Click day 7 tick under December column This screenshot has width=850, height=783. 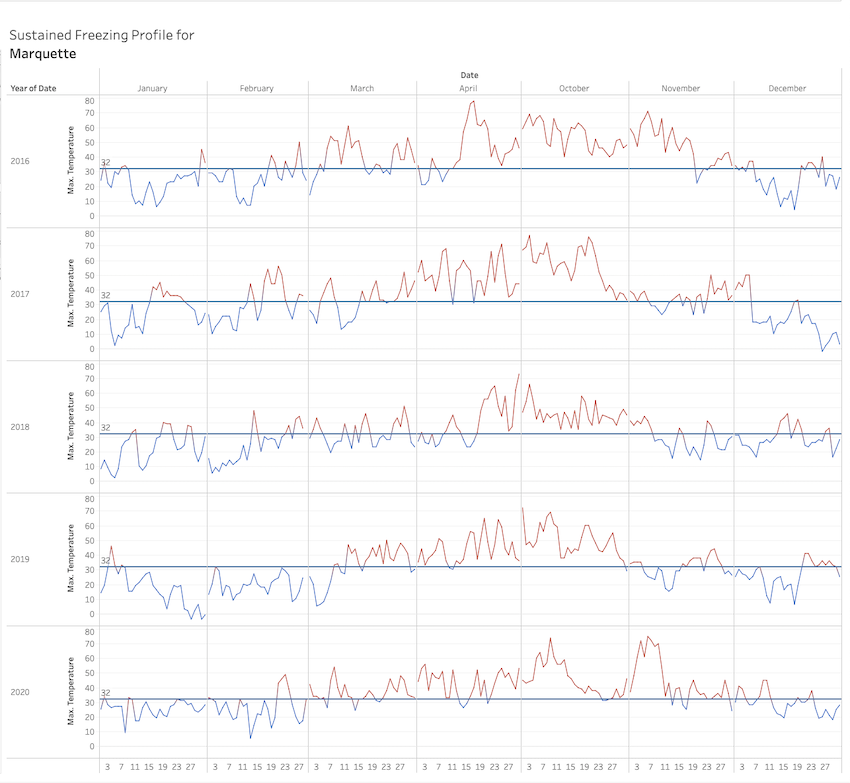pyautogui.click(x=756, y=767)
